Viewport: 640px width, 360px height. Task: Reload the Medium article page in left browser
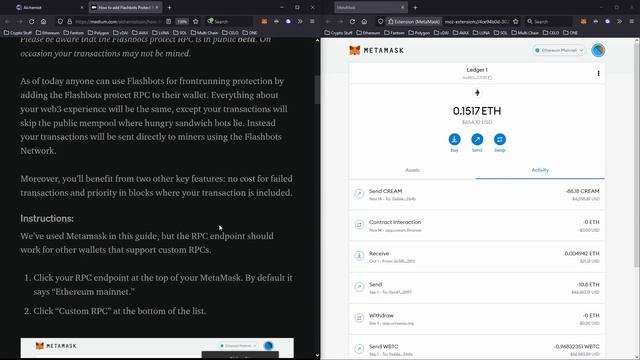(31, 21)
